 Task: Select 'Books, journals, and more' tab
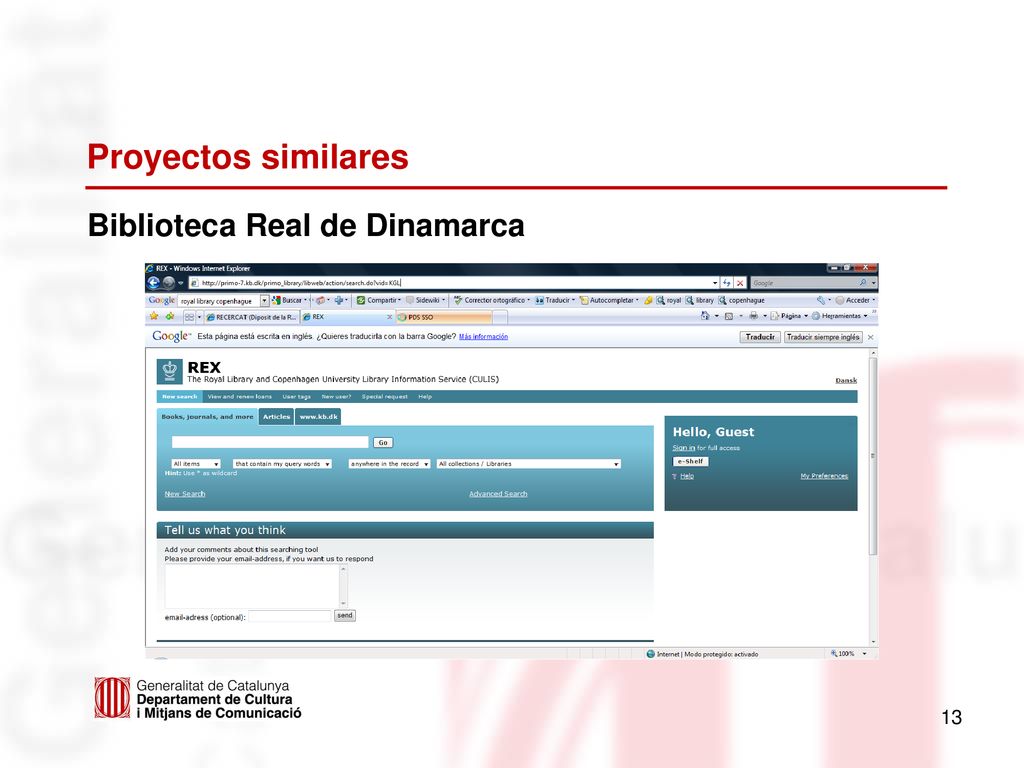tap(208, 417)
